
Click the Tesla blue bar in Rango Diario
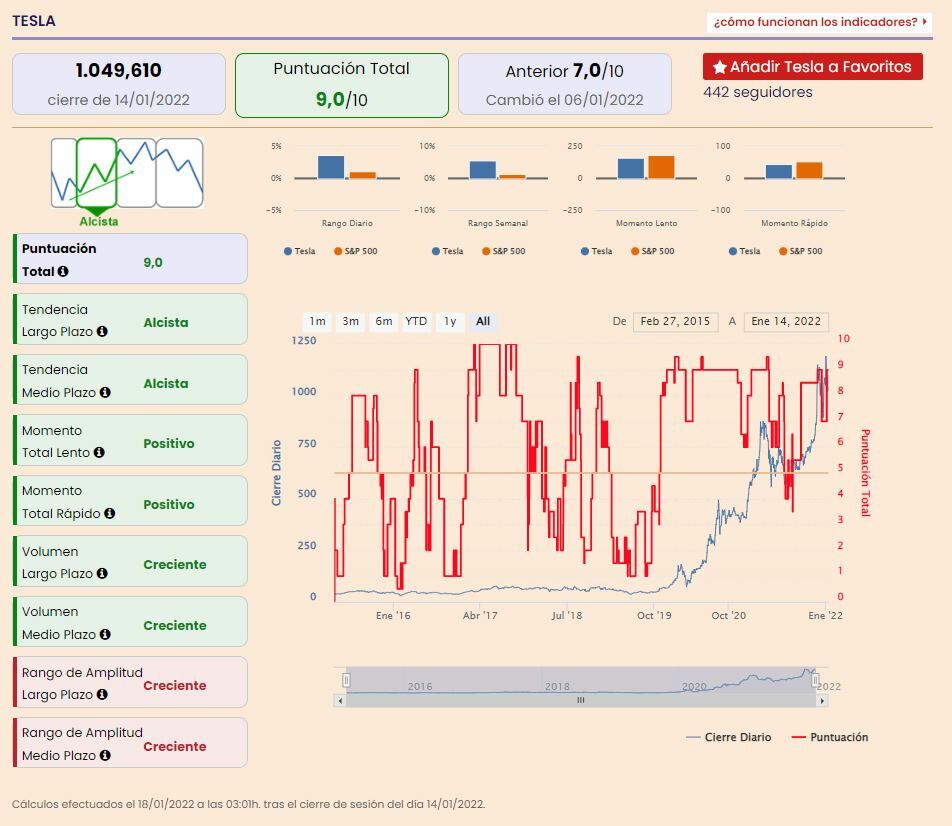click(x=331, y=167)
